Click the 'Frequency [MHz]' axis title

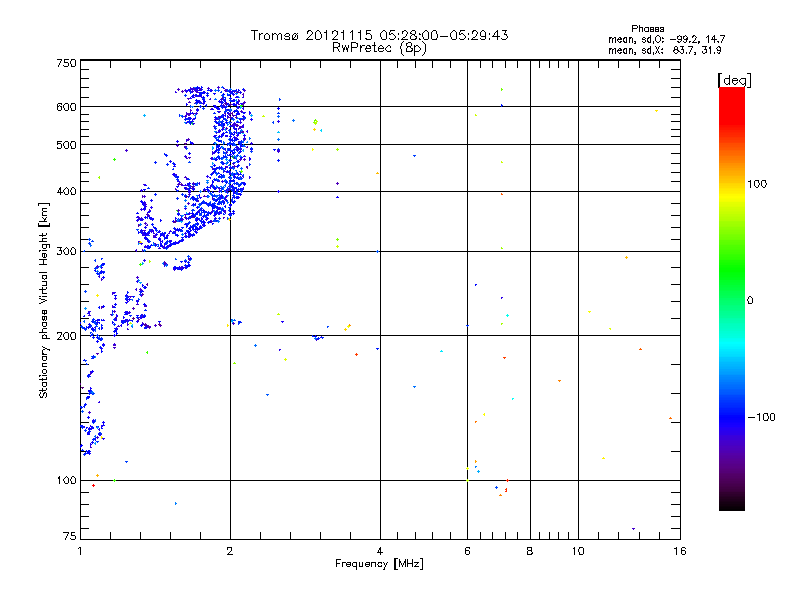379,564
